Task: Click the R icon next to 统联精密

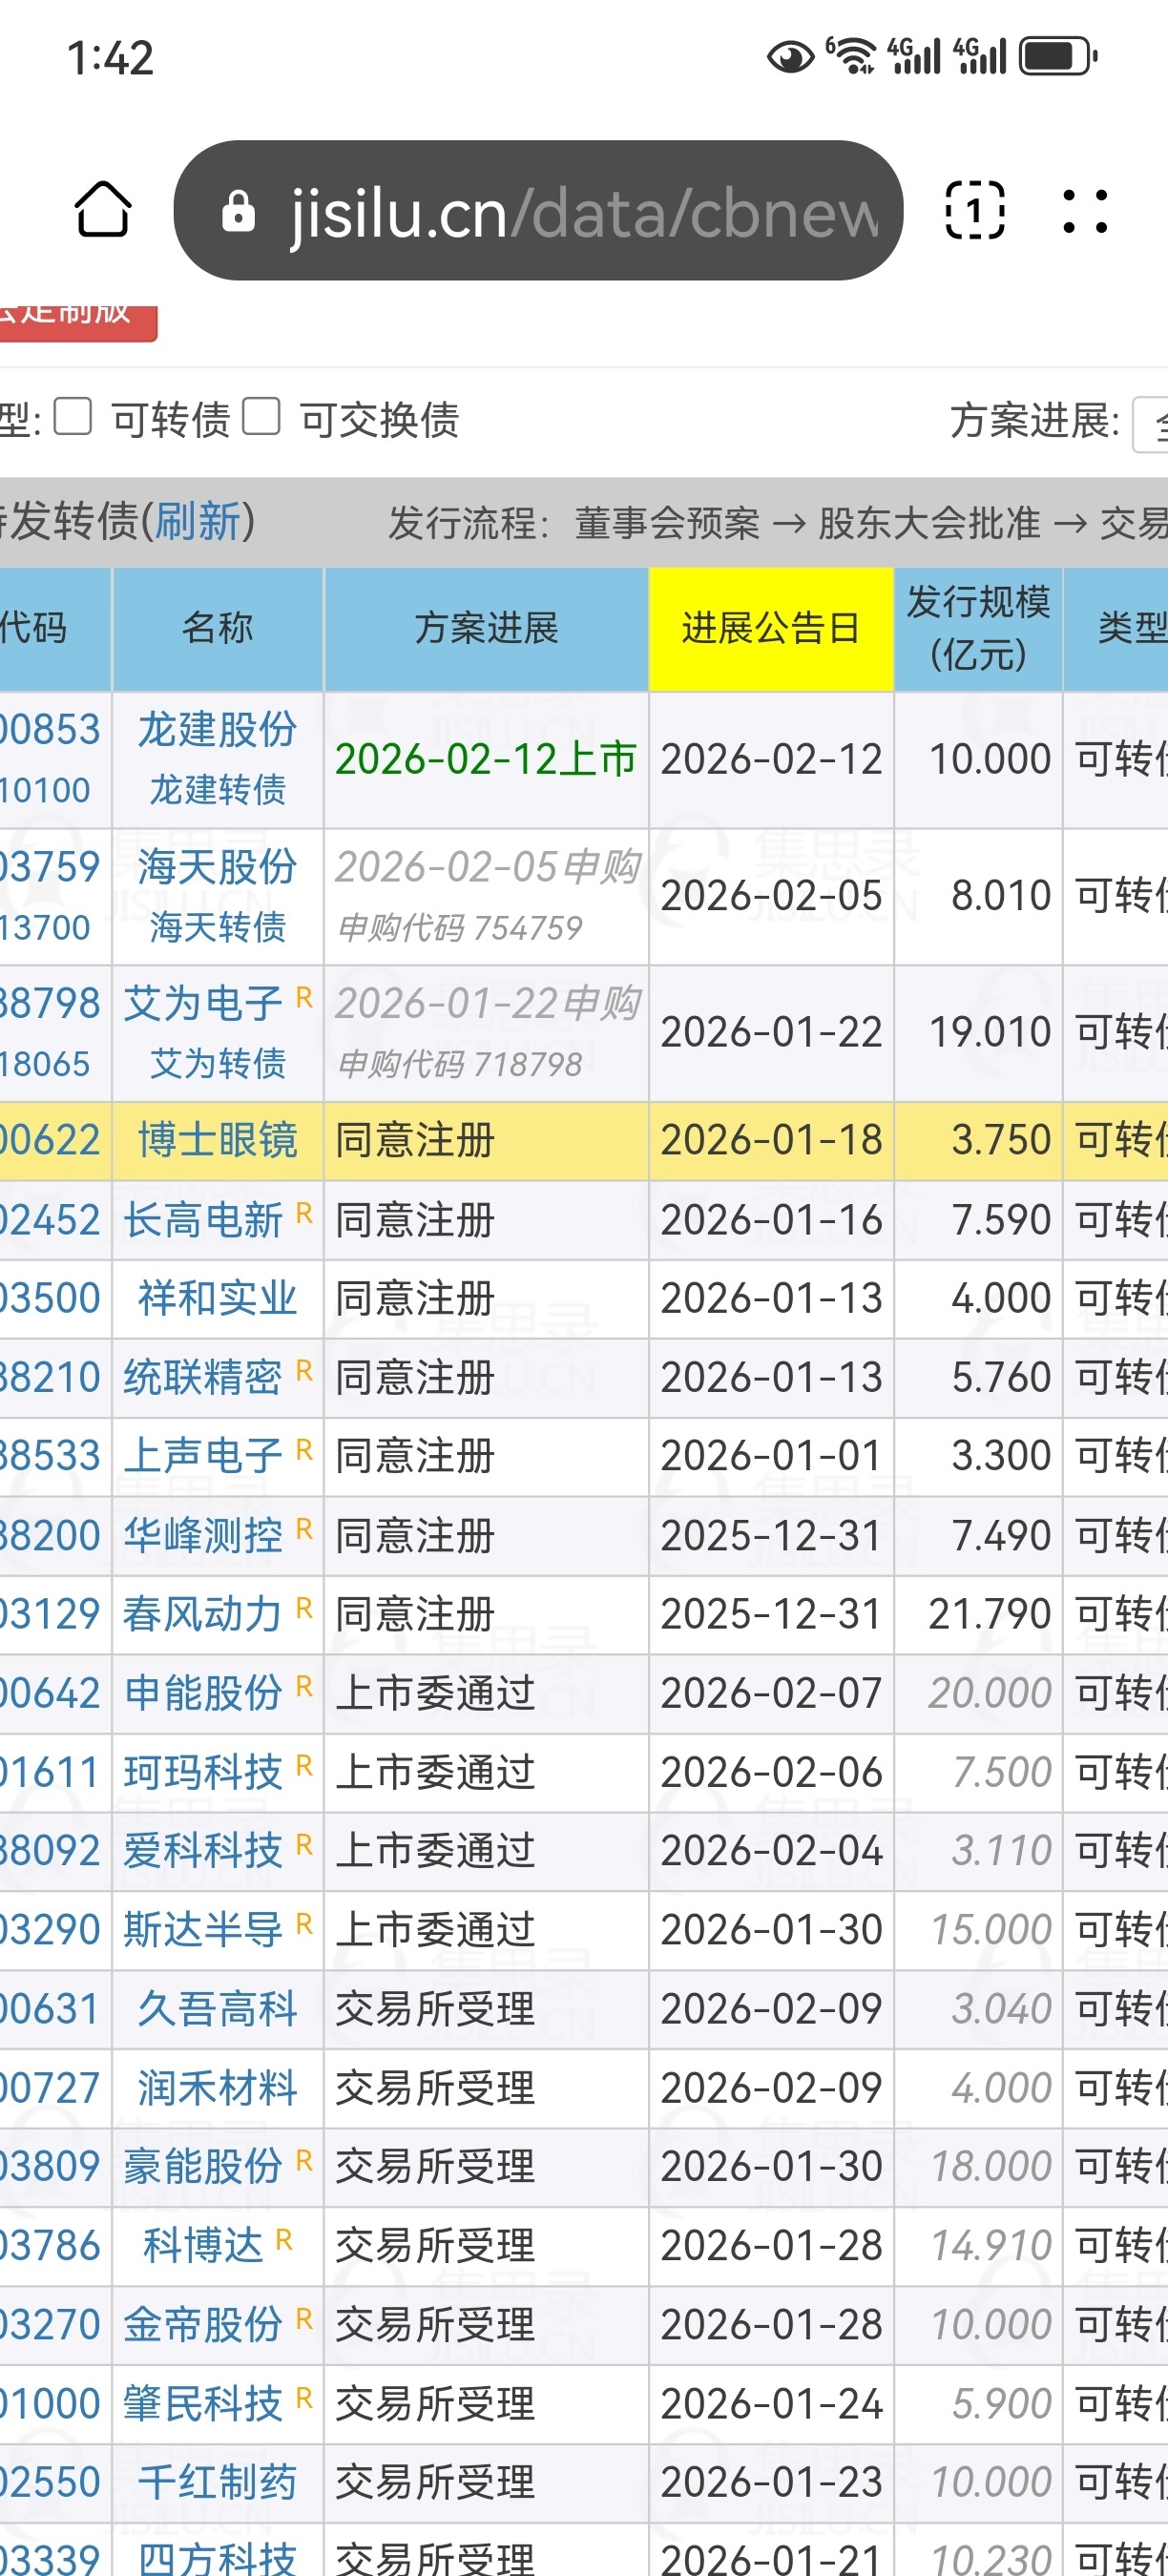Action: pyautogui.click(x=305, y=1371)
